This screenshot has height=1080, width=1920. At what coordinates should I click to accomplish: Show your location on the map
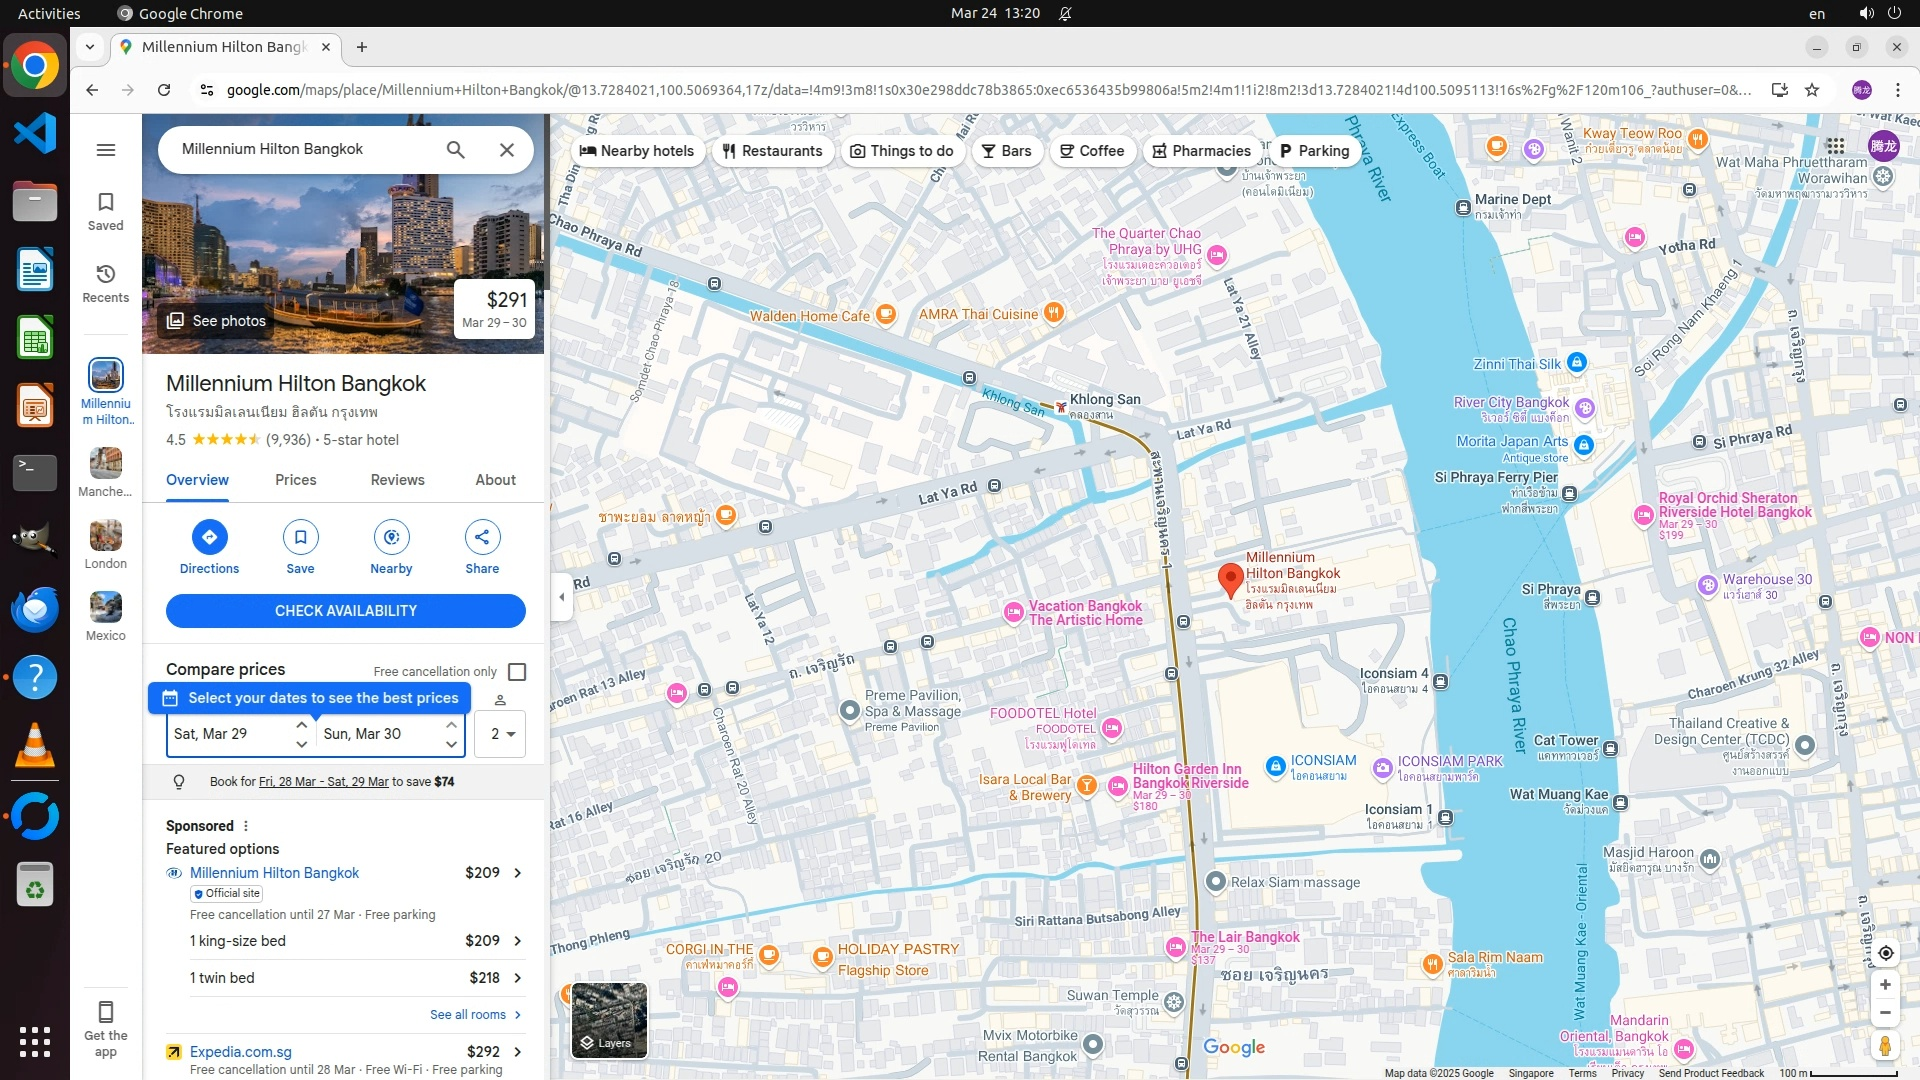point(1885,953)
